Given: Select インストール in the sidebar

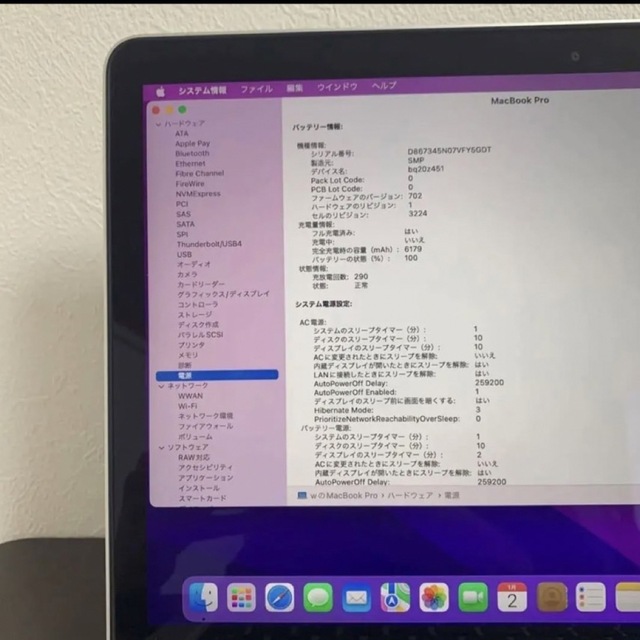Looking at the screenshot, I should click(x=199, y=488).
